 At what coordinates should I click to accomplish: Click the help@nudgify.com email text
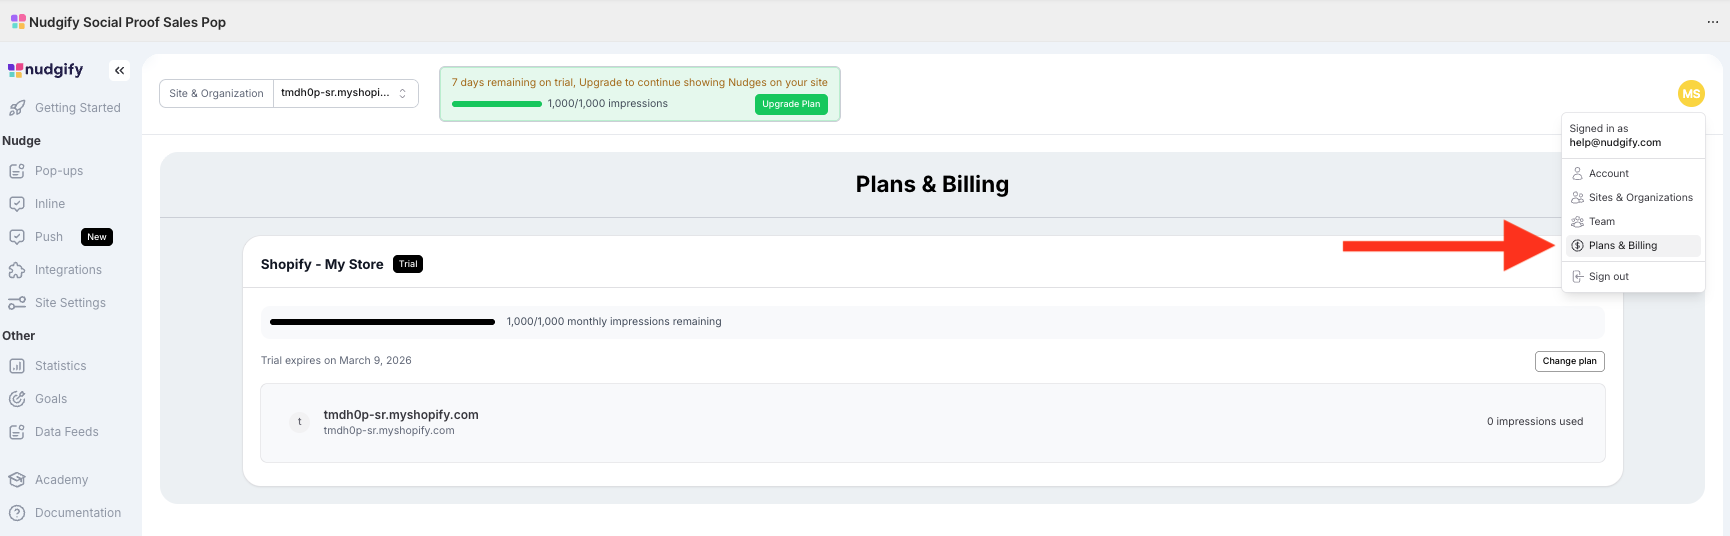(1615, 143)
